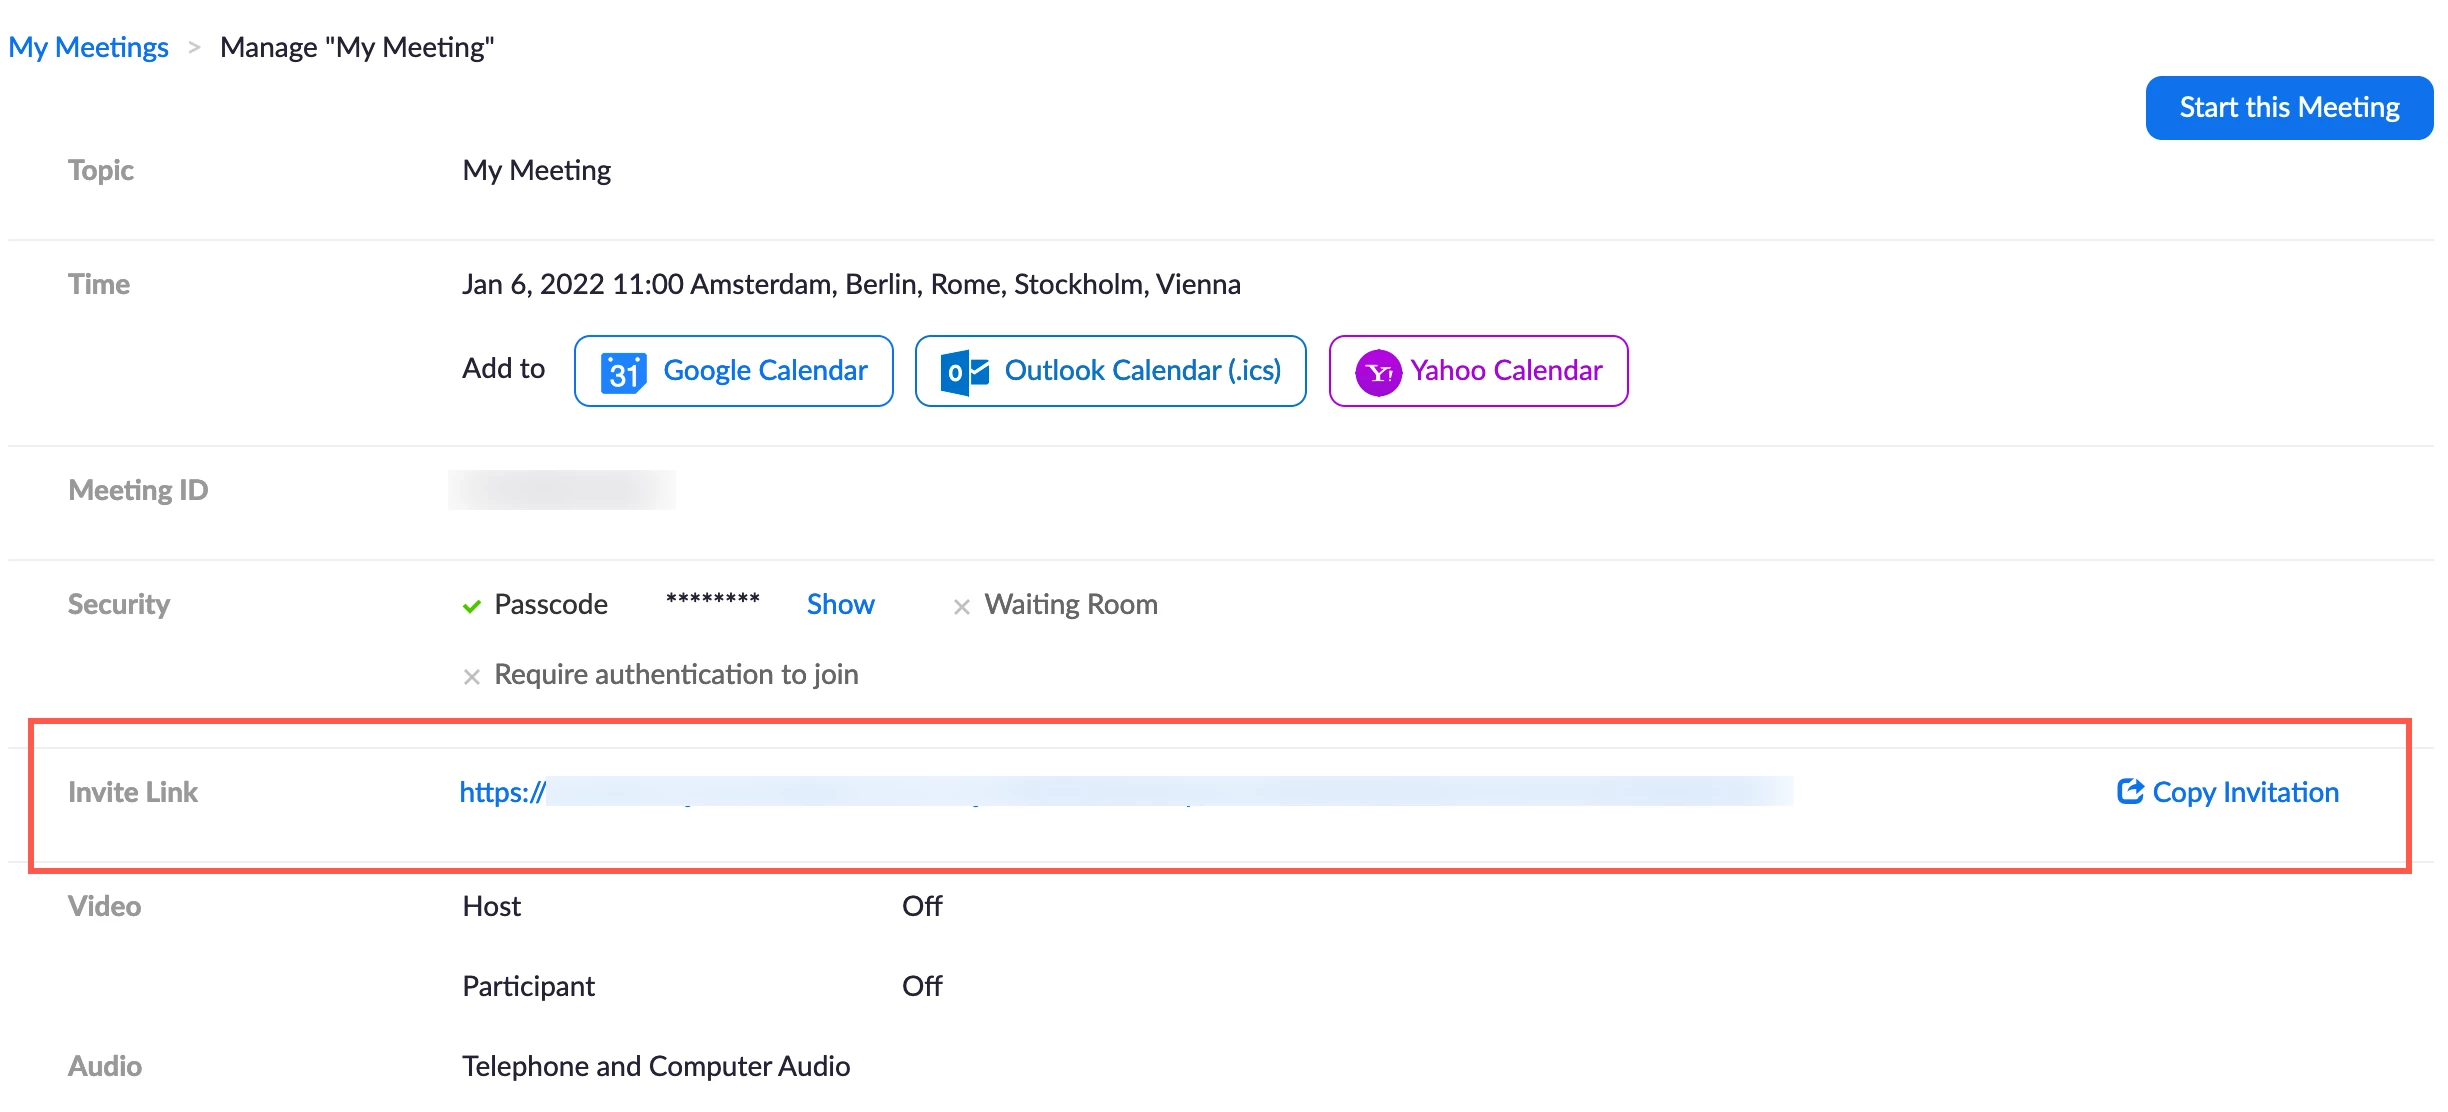
Task: Click the My Meeting topic text
Action: pos(537,170)
